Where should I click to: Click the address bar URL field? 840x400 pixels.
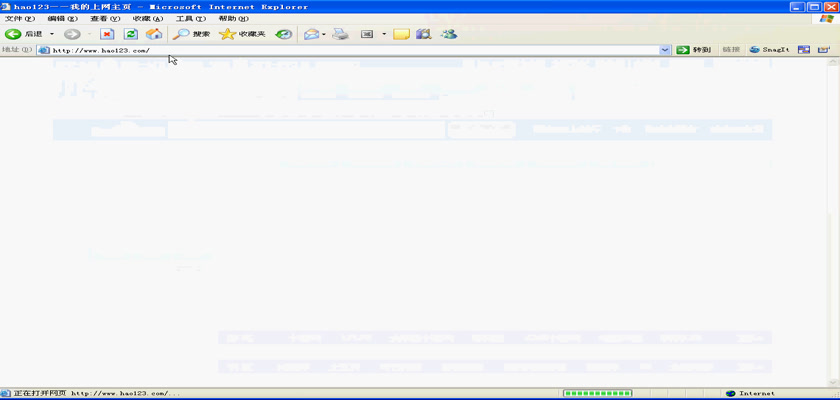coord(355,50)
